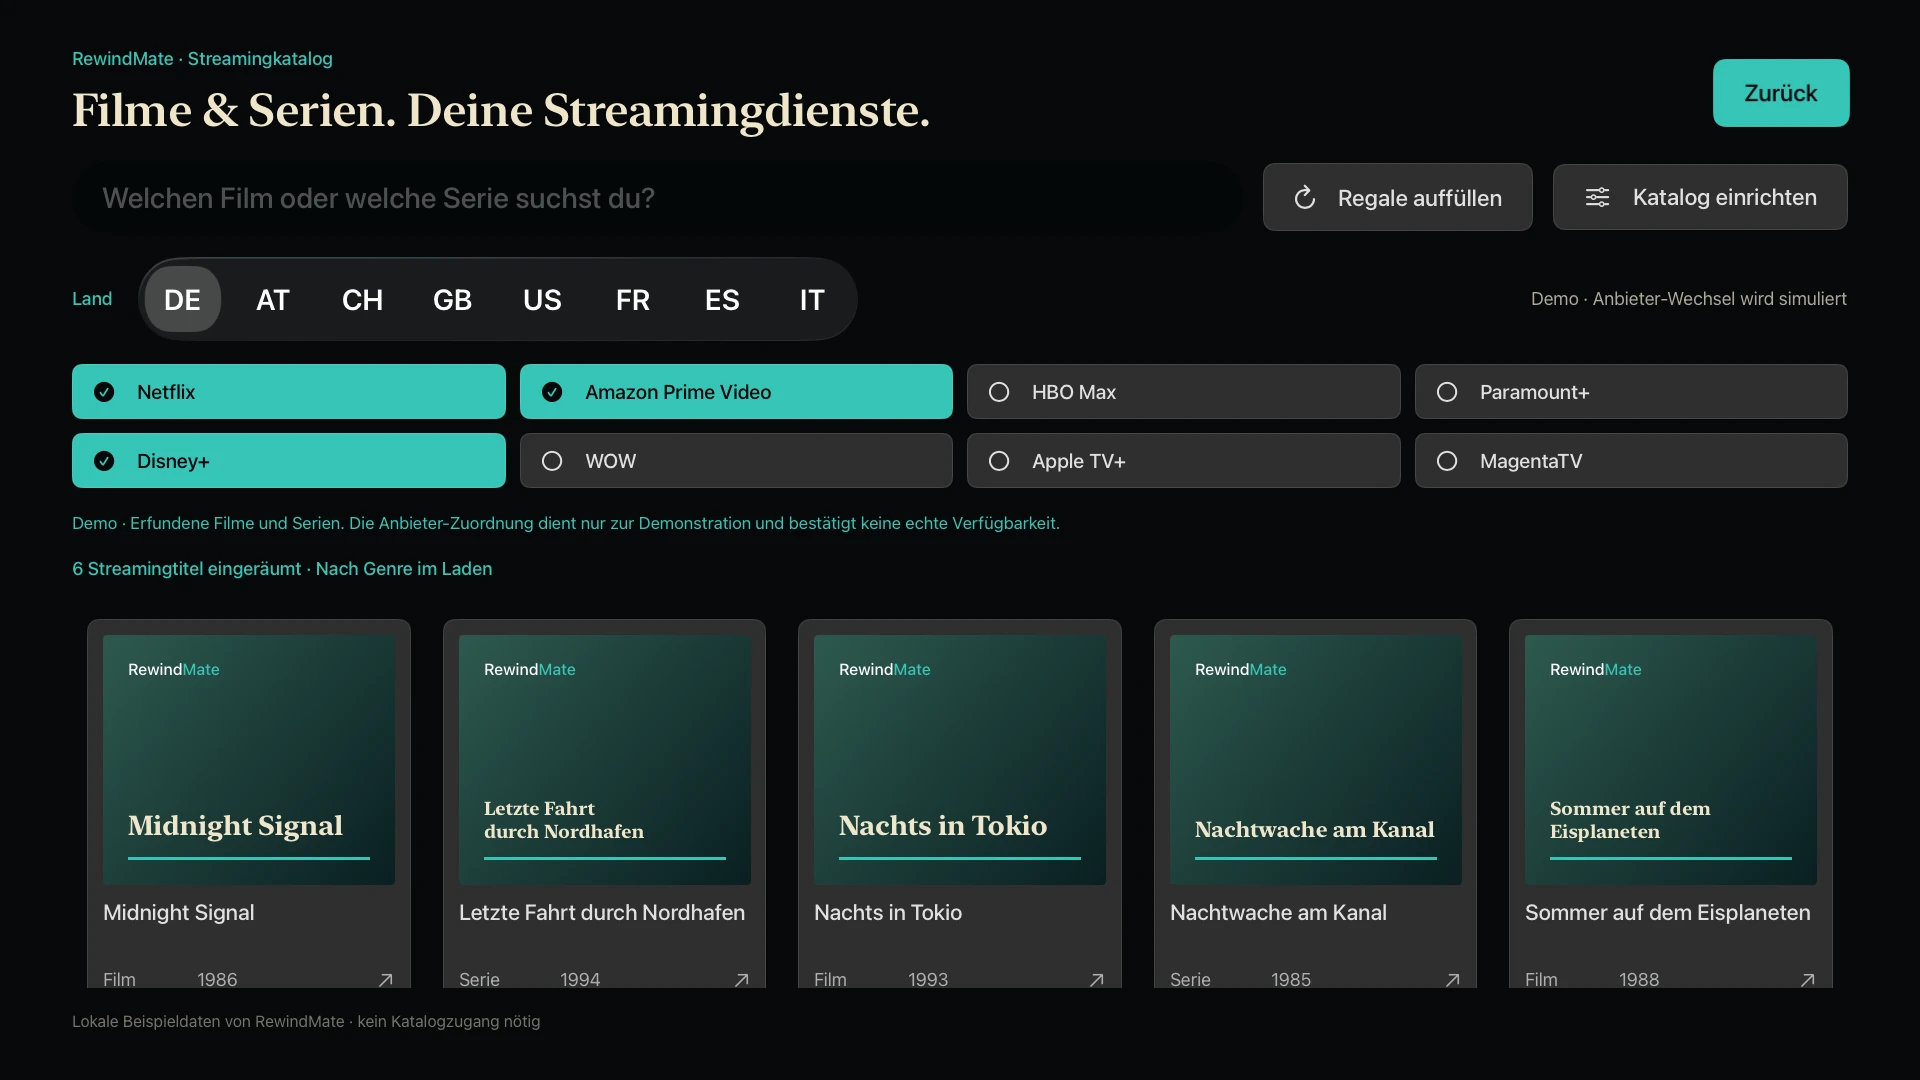Open Katalog einrichten settings
This screenshot has height=1080, width=1920.
pyautogui.click(x=1700, y=198)
